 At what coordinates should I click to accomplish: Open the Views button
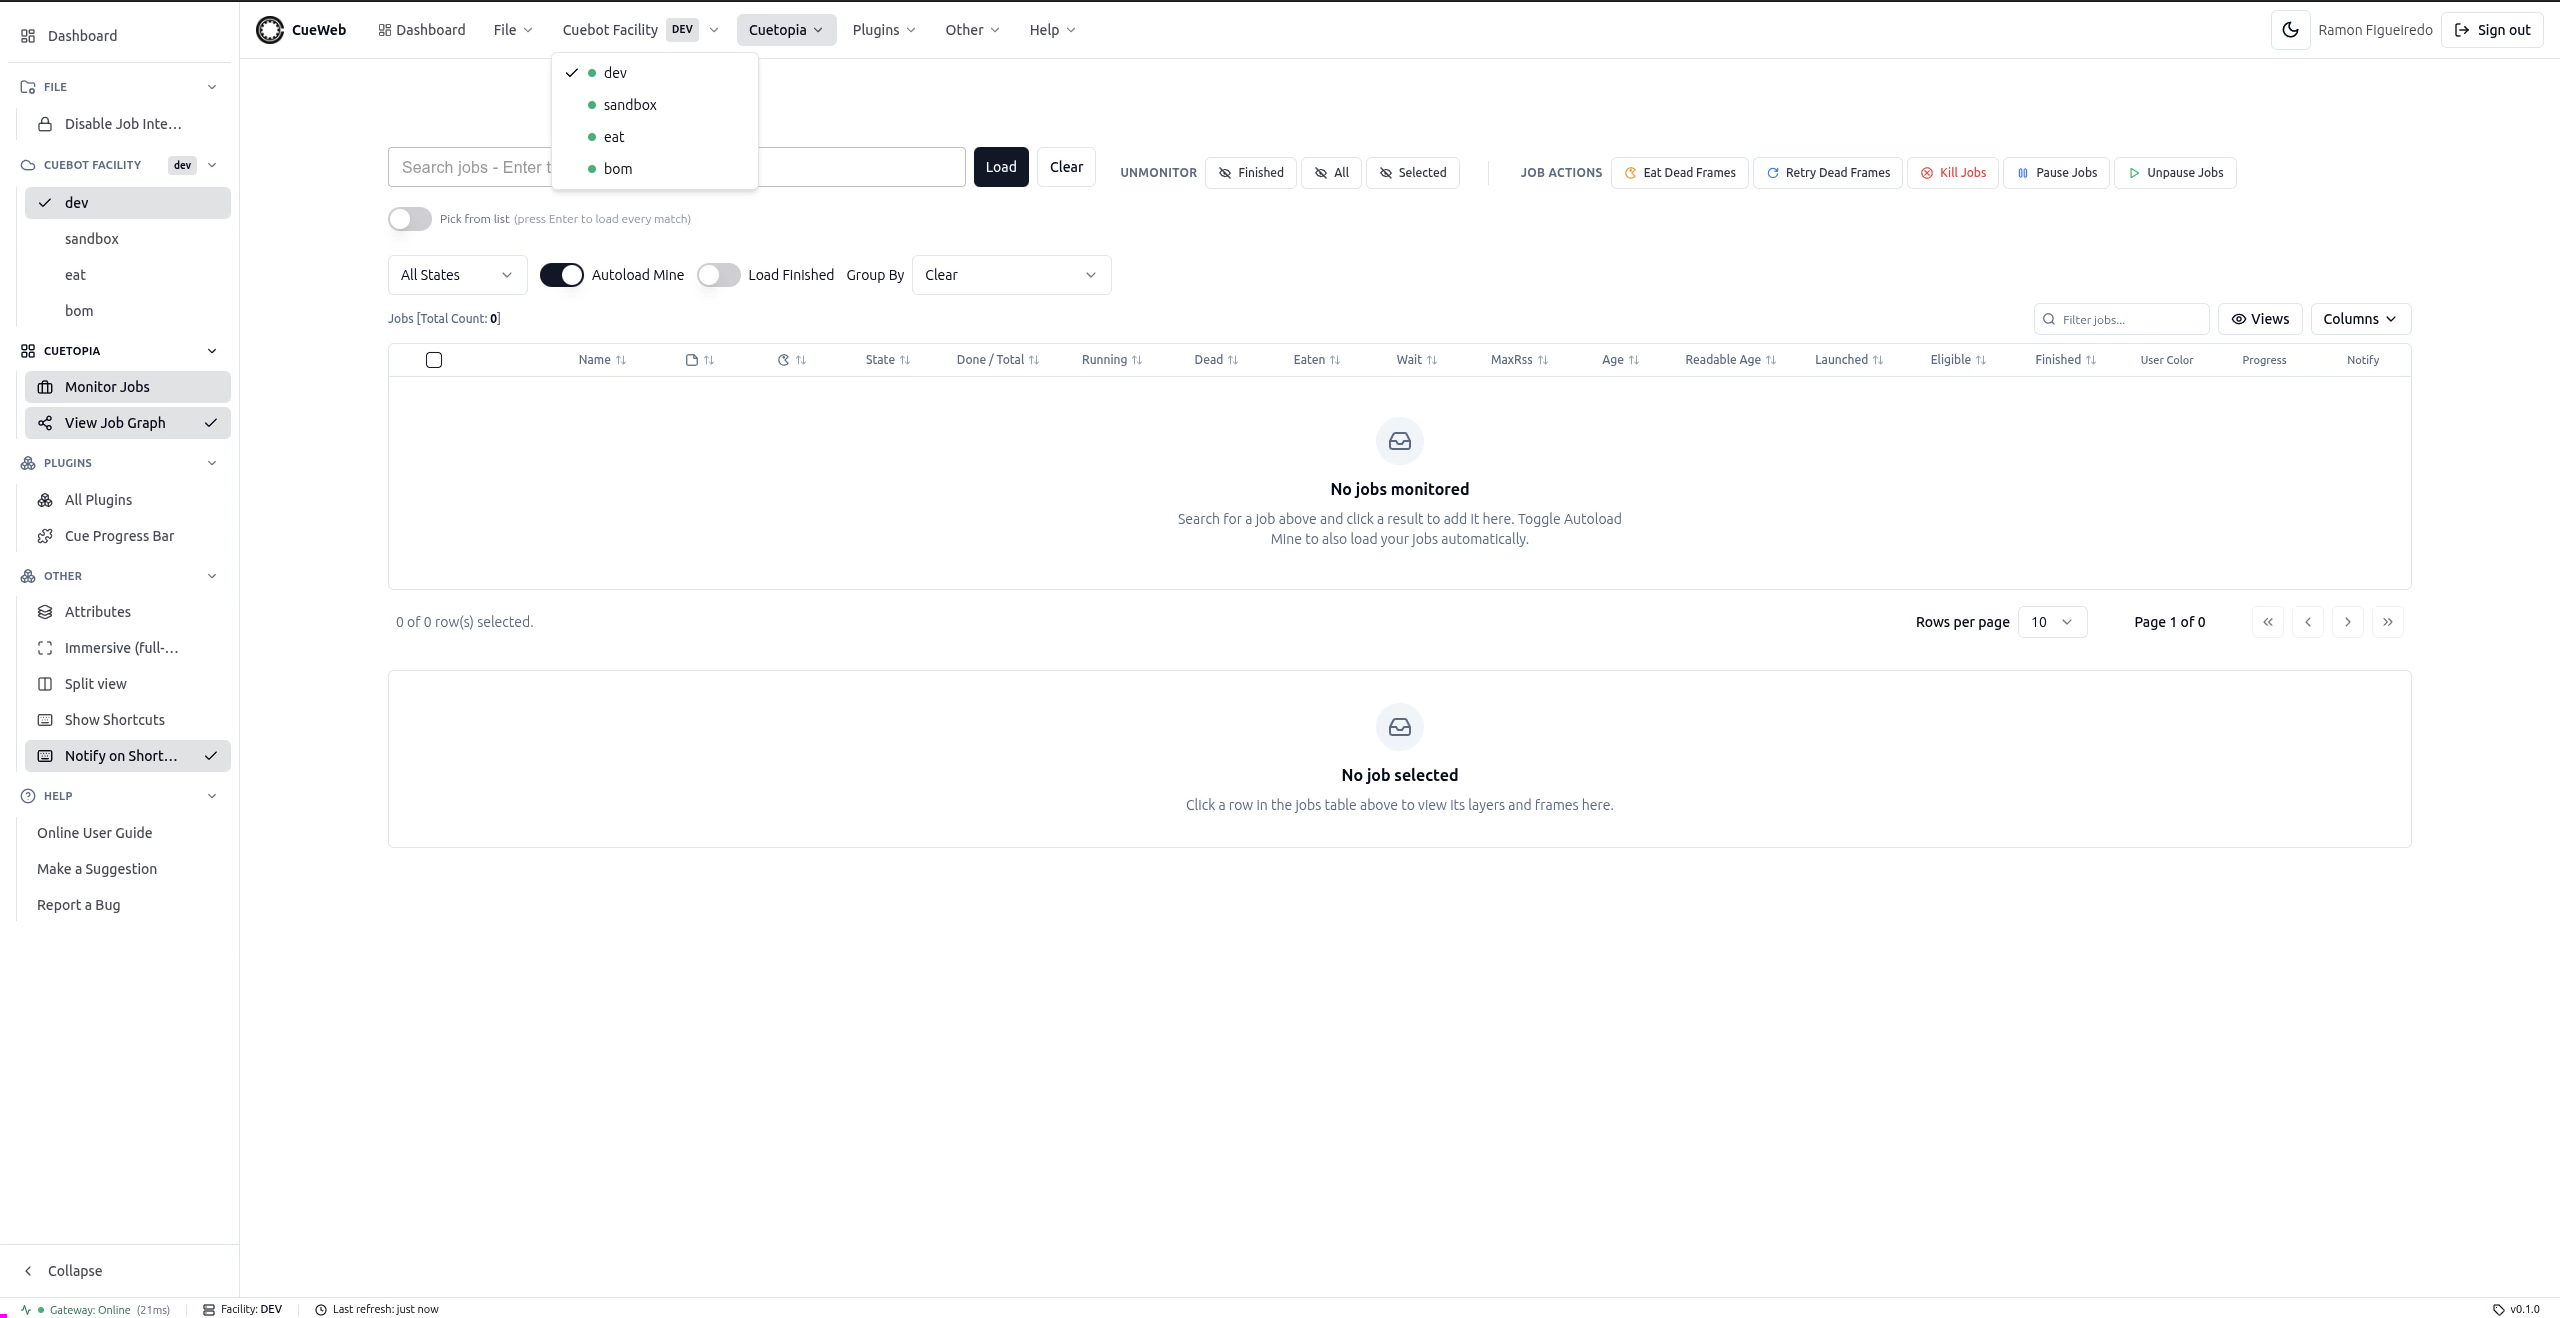pos(2260,319)
